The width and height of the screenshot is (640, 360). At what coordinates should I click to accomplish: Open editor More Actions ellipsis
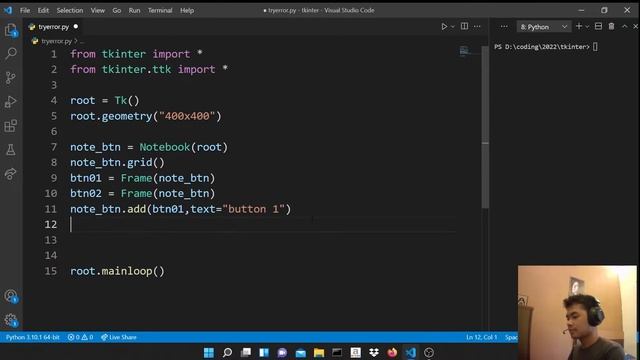pos(477,27)
